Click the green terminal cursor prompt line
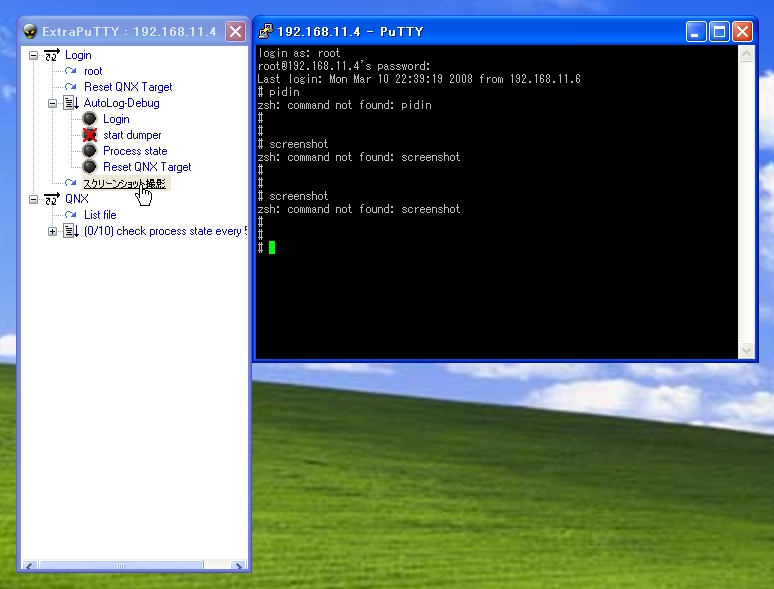This screenshot has width=774, height=589. 267,248
